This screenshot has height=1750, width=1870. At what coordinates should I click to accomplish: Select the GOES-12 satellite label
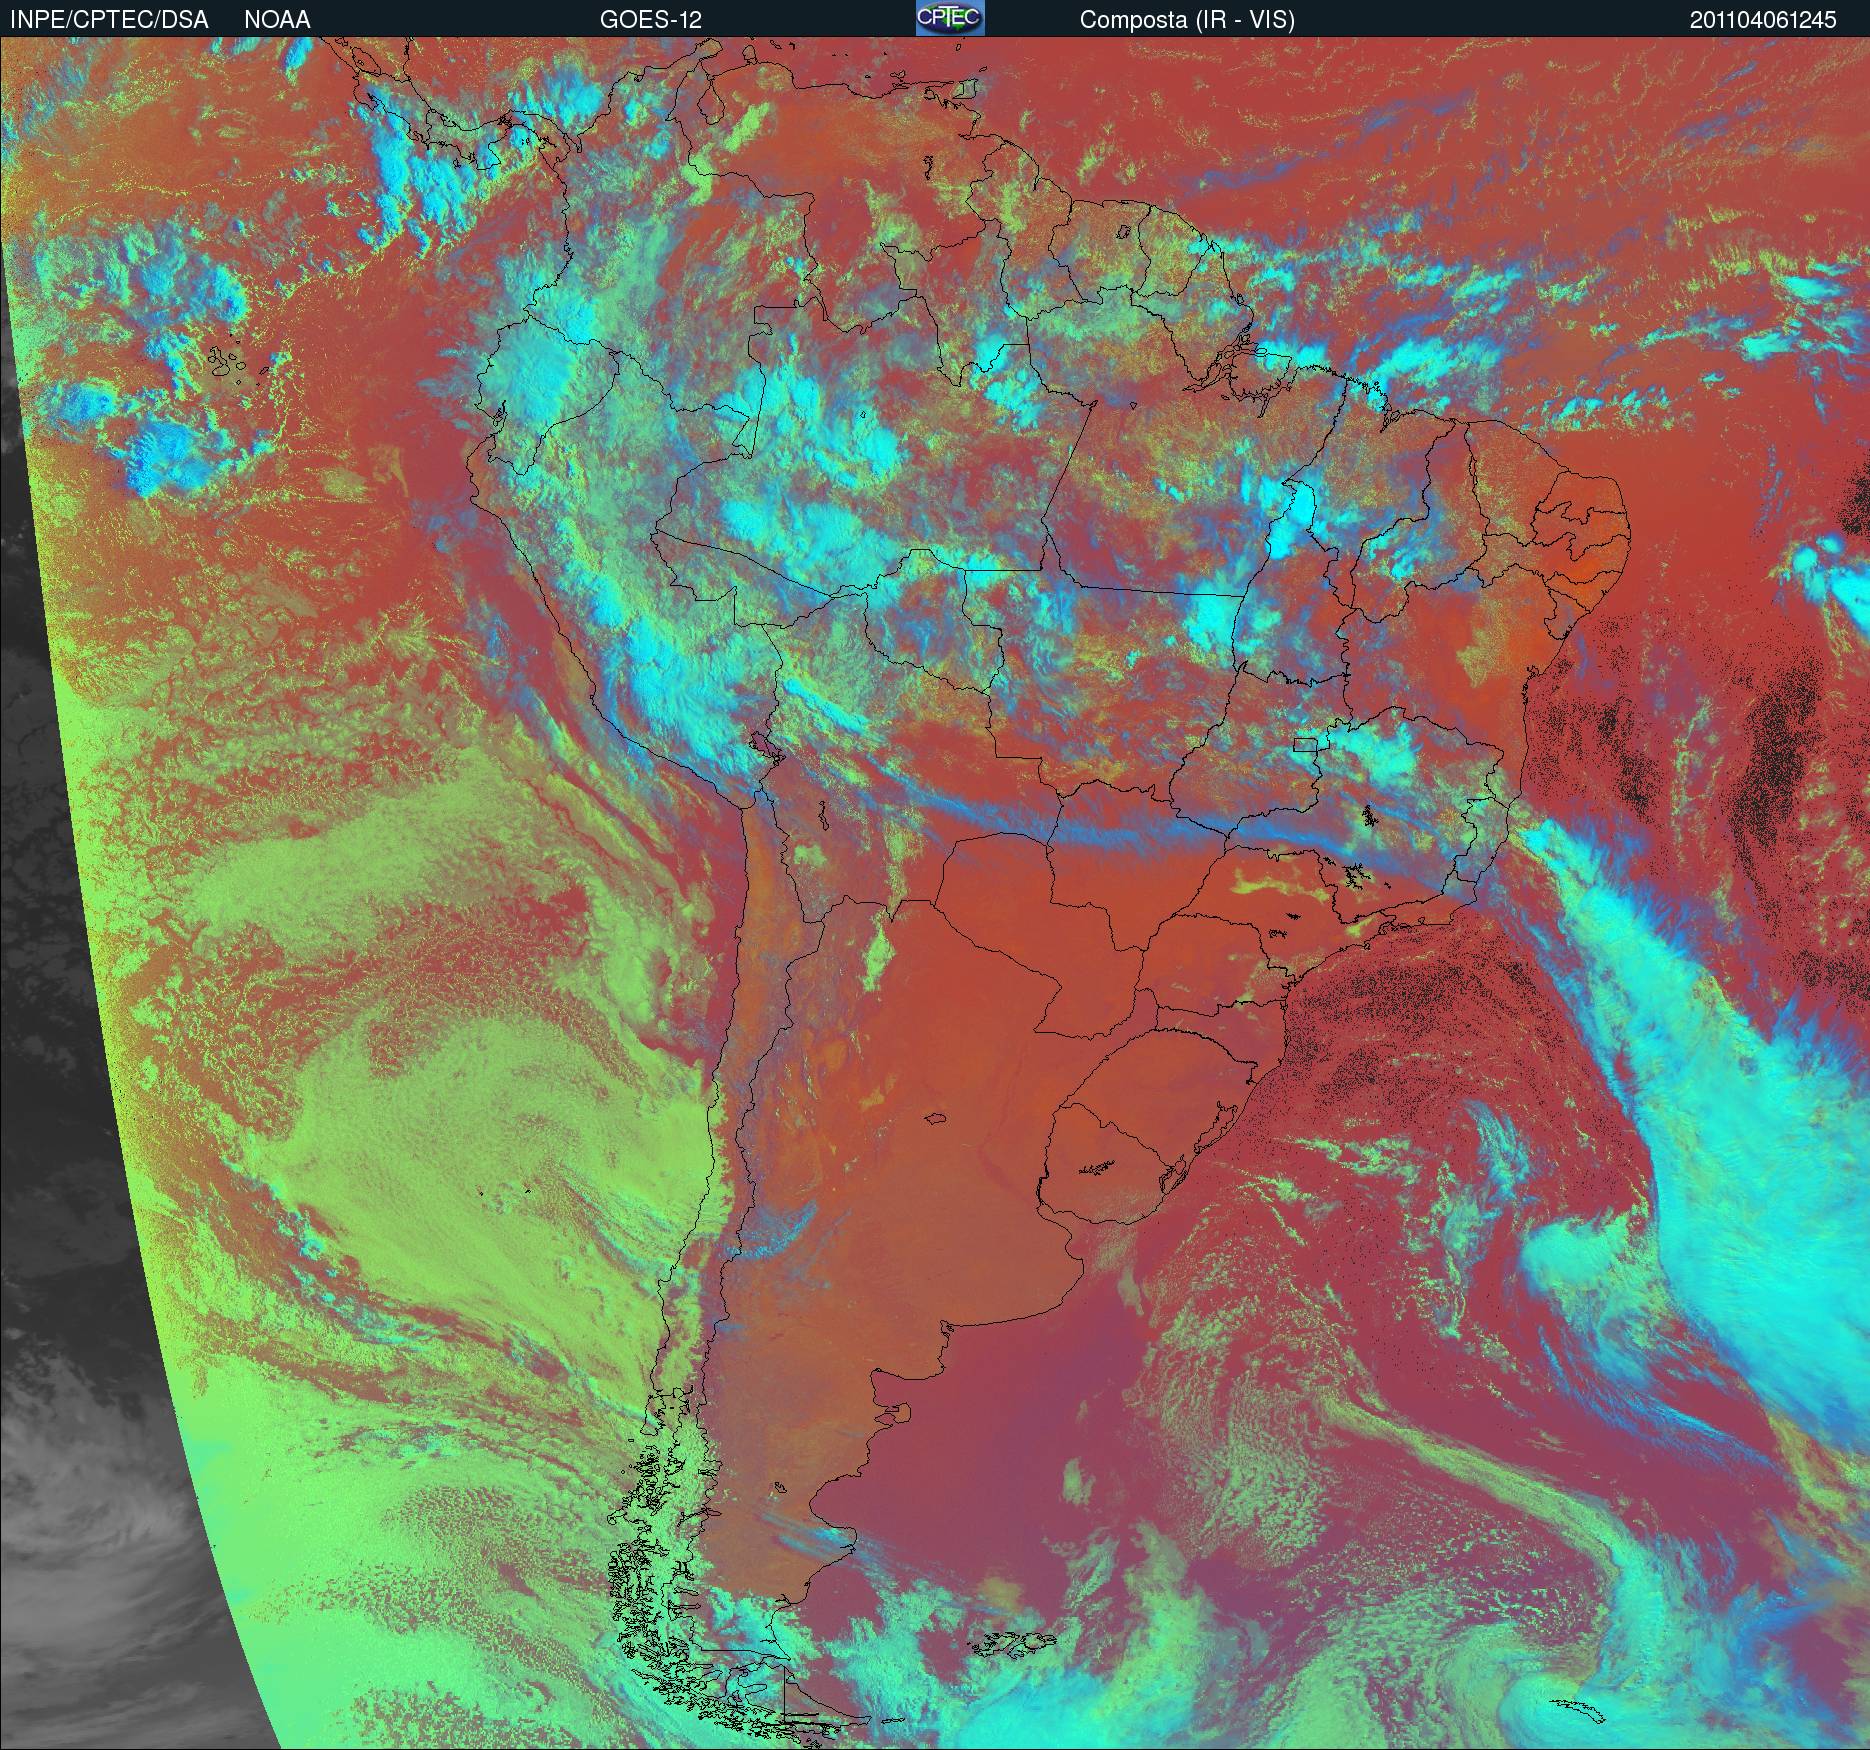click(651, 20)
